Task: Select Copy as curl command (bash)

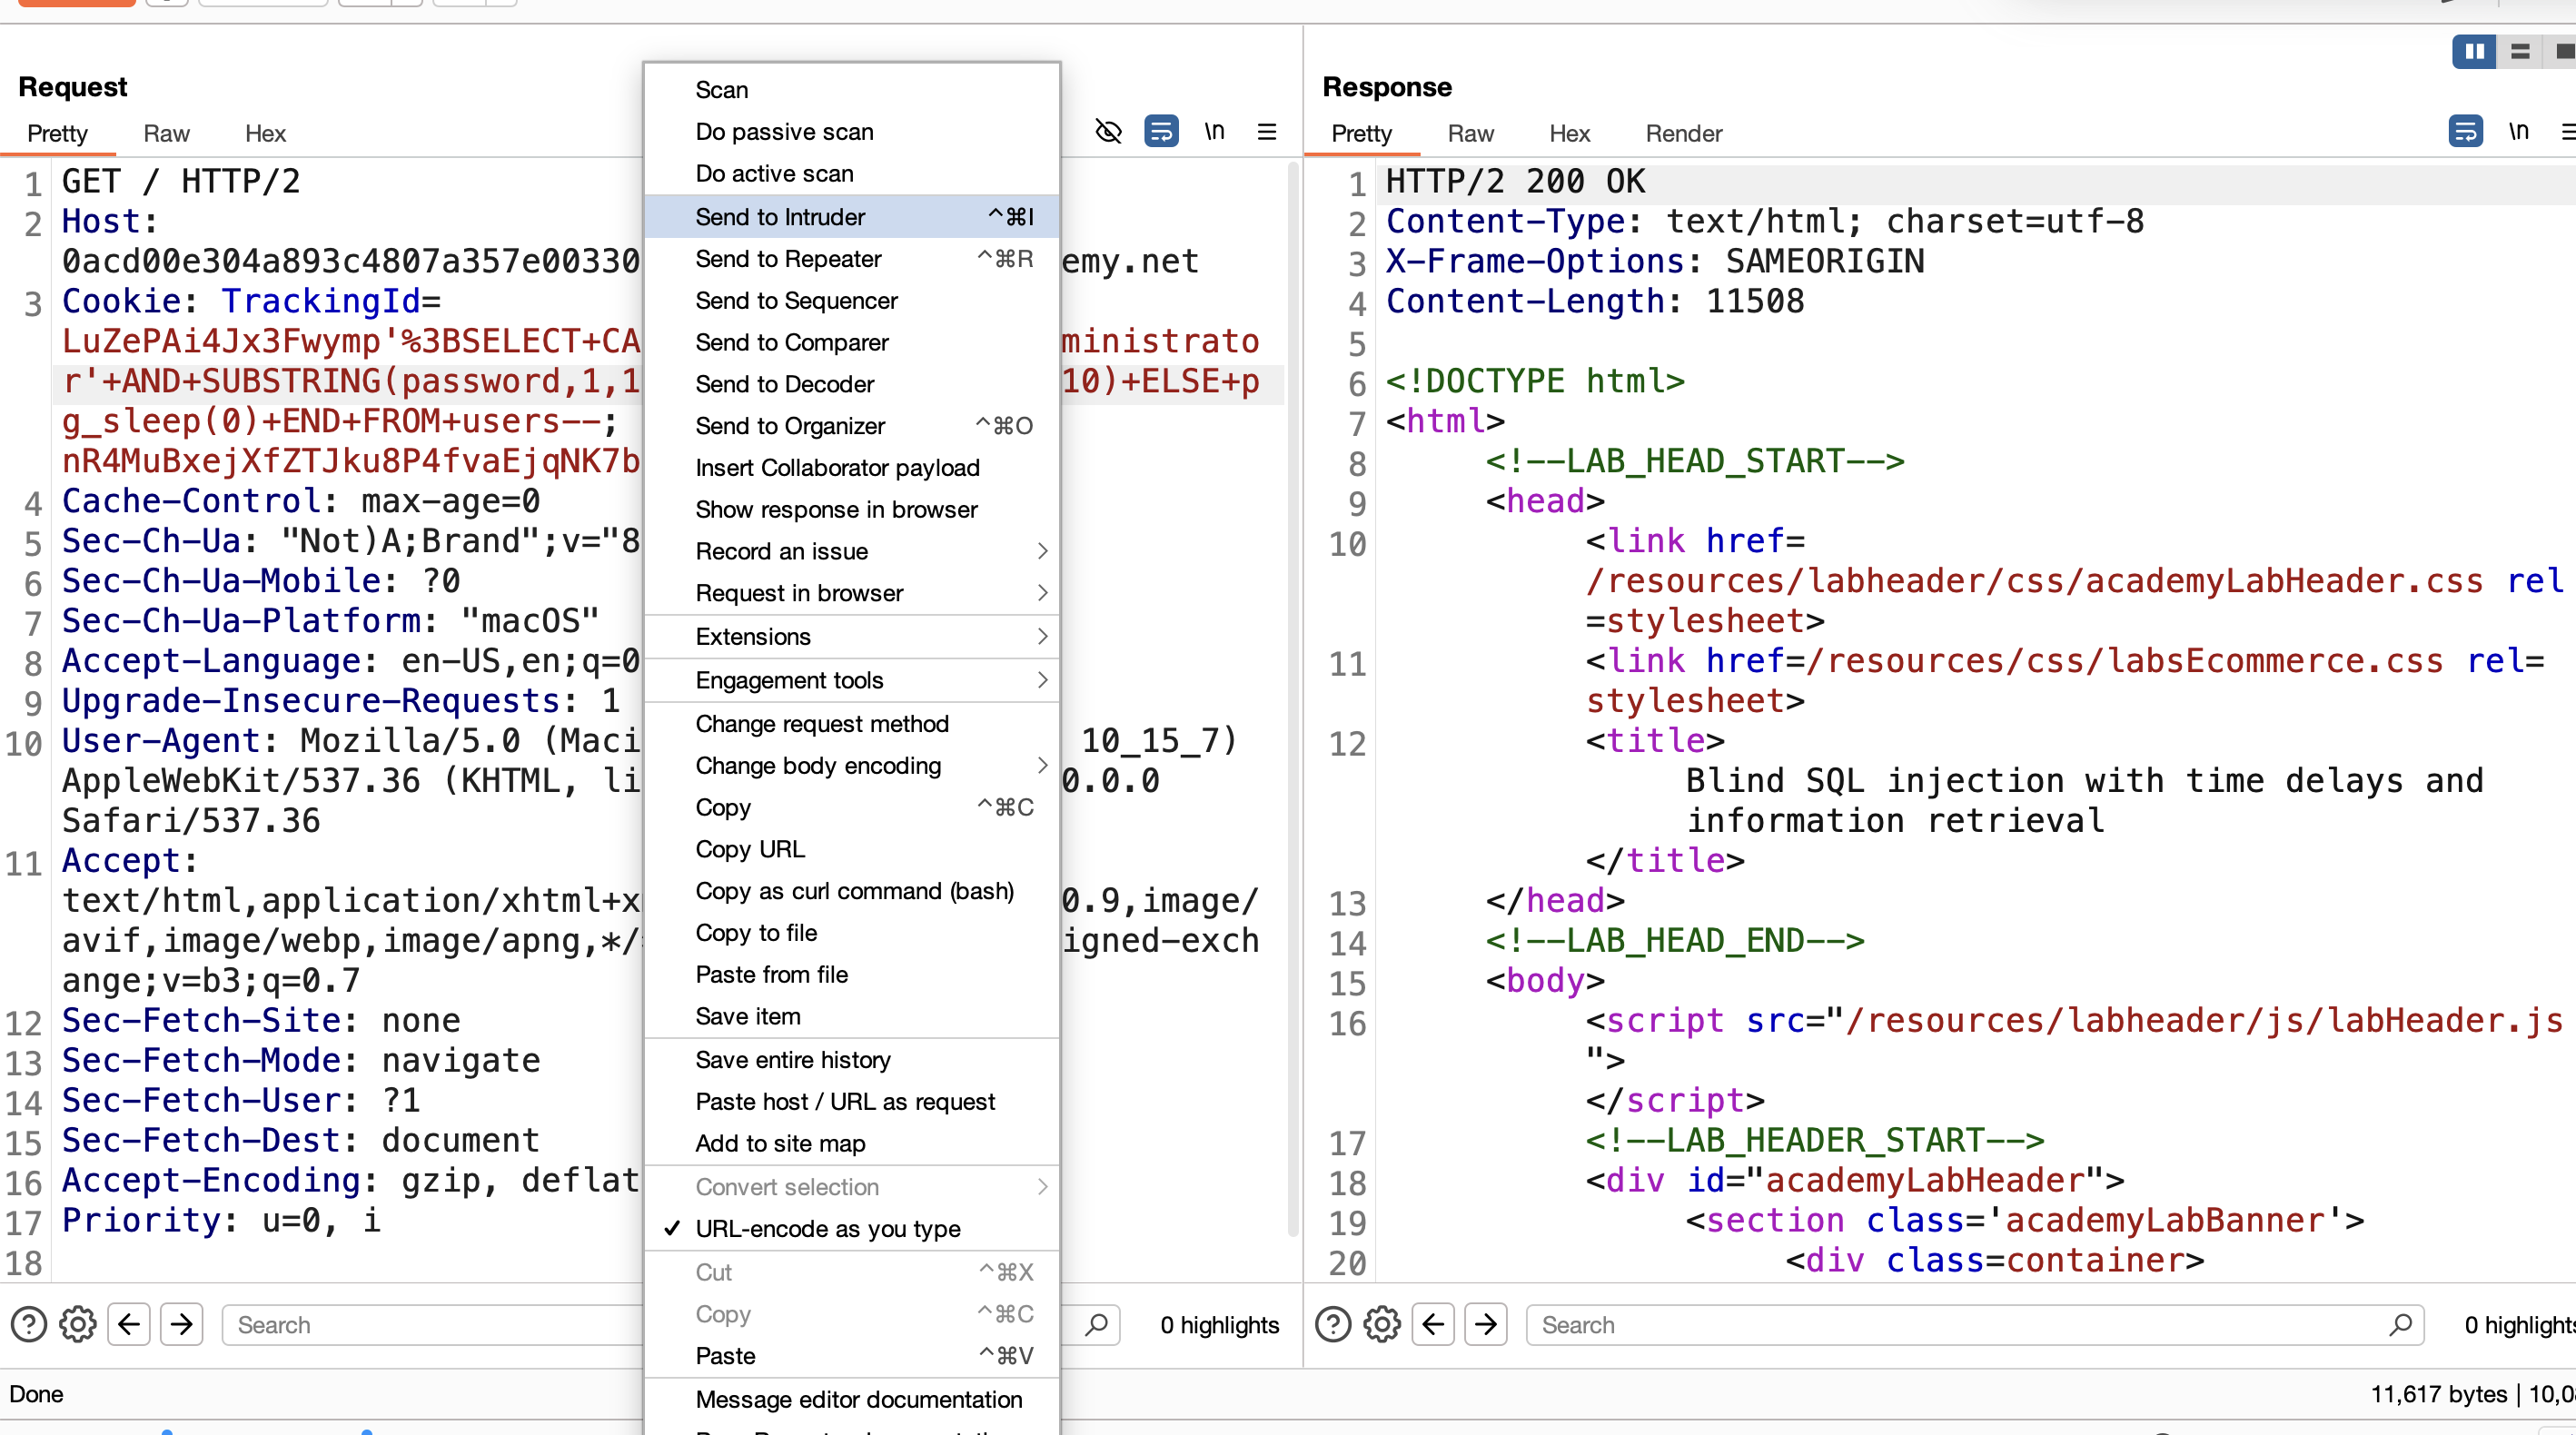Action: coord(852,891)
